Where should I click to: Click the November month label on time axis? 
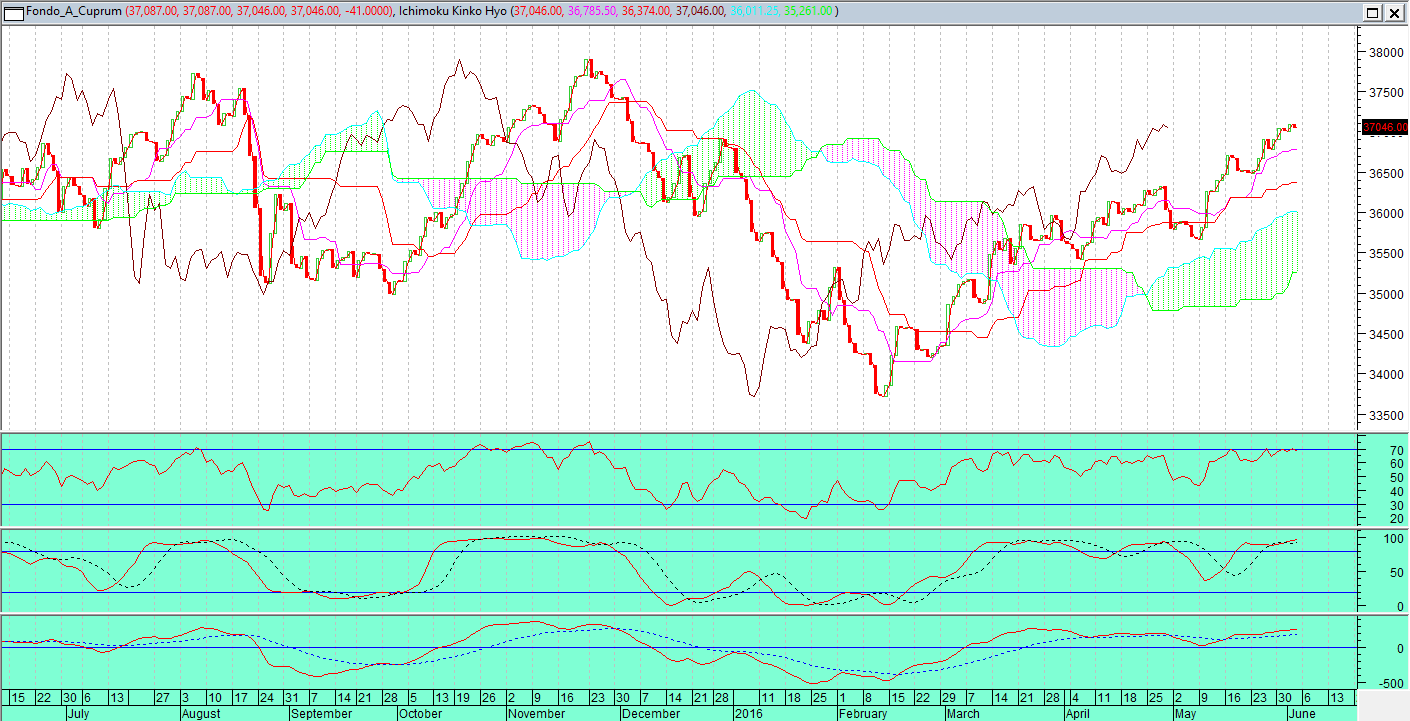pos(537,714)
